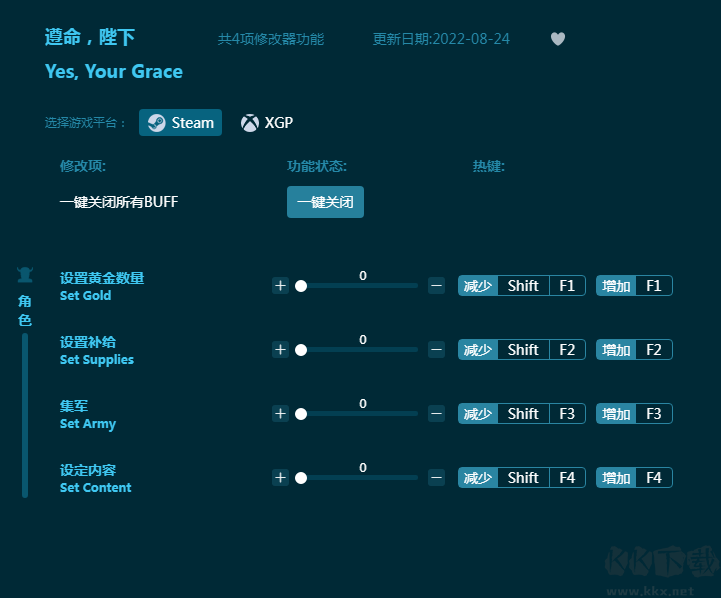Click the 更新日期:2022-08-24 text
This screenshot has height=598, width=721.
click(441, 39)
